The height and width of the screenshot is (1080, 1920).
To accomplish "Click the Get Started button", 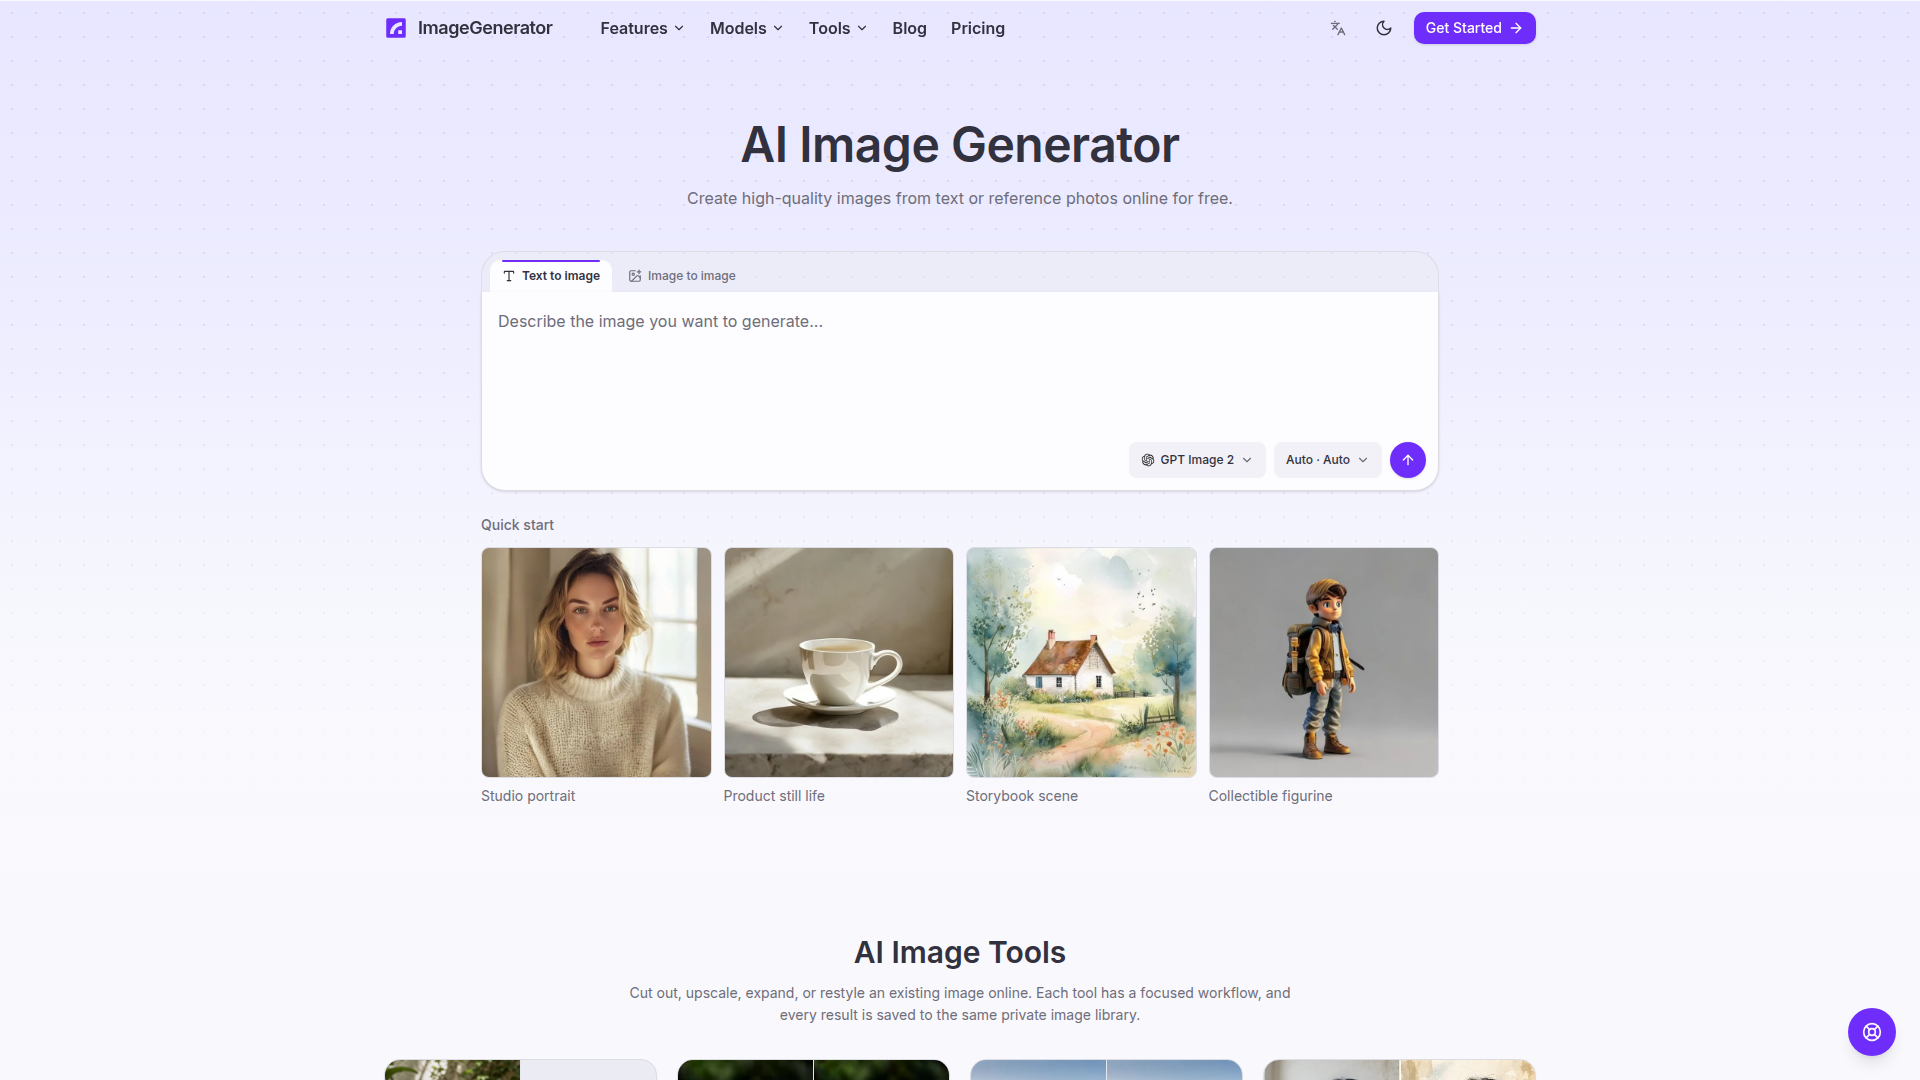I will [1474, 28].
